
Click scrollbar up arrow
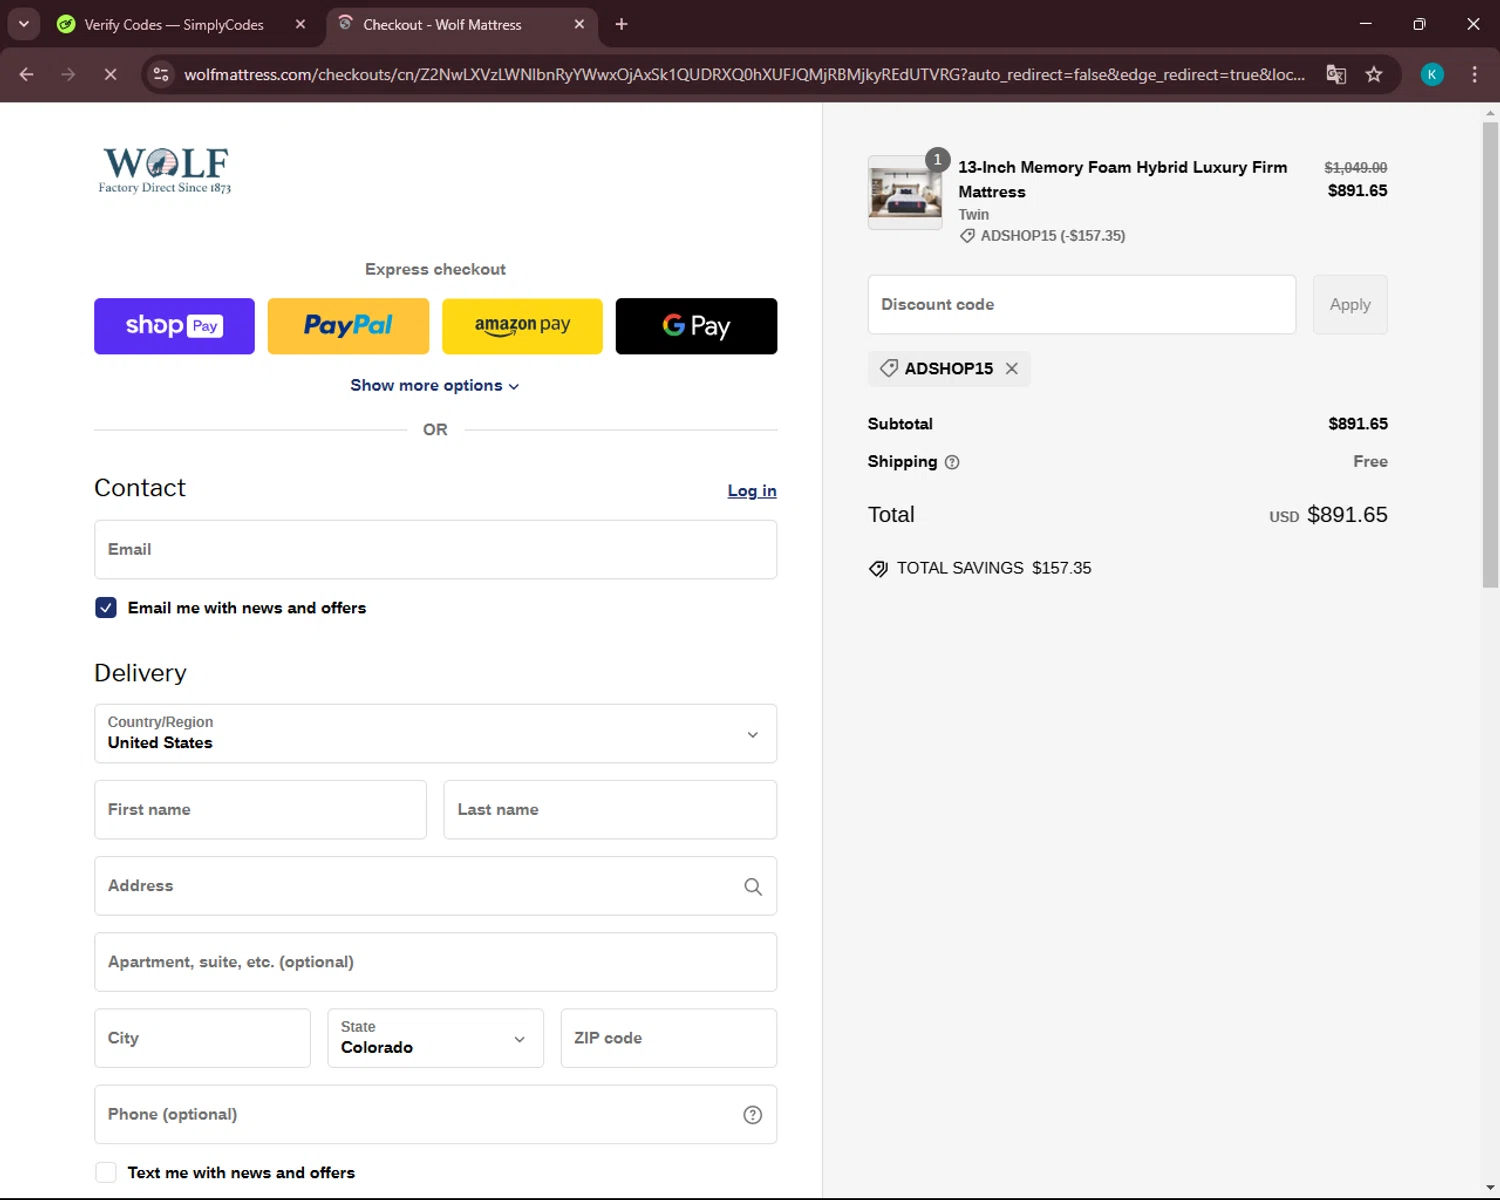(x=1490, y=112)
